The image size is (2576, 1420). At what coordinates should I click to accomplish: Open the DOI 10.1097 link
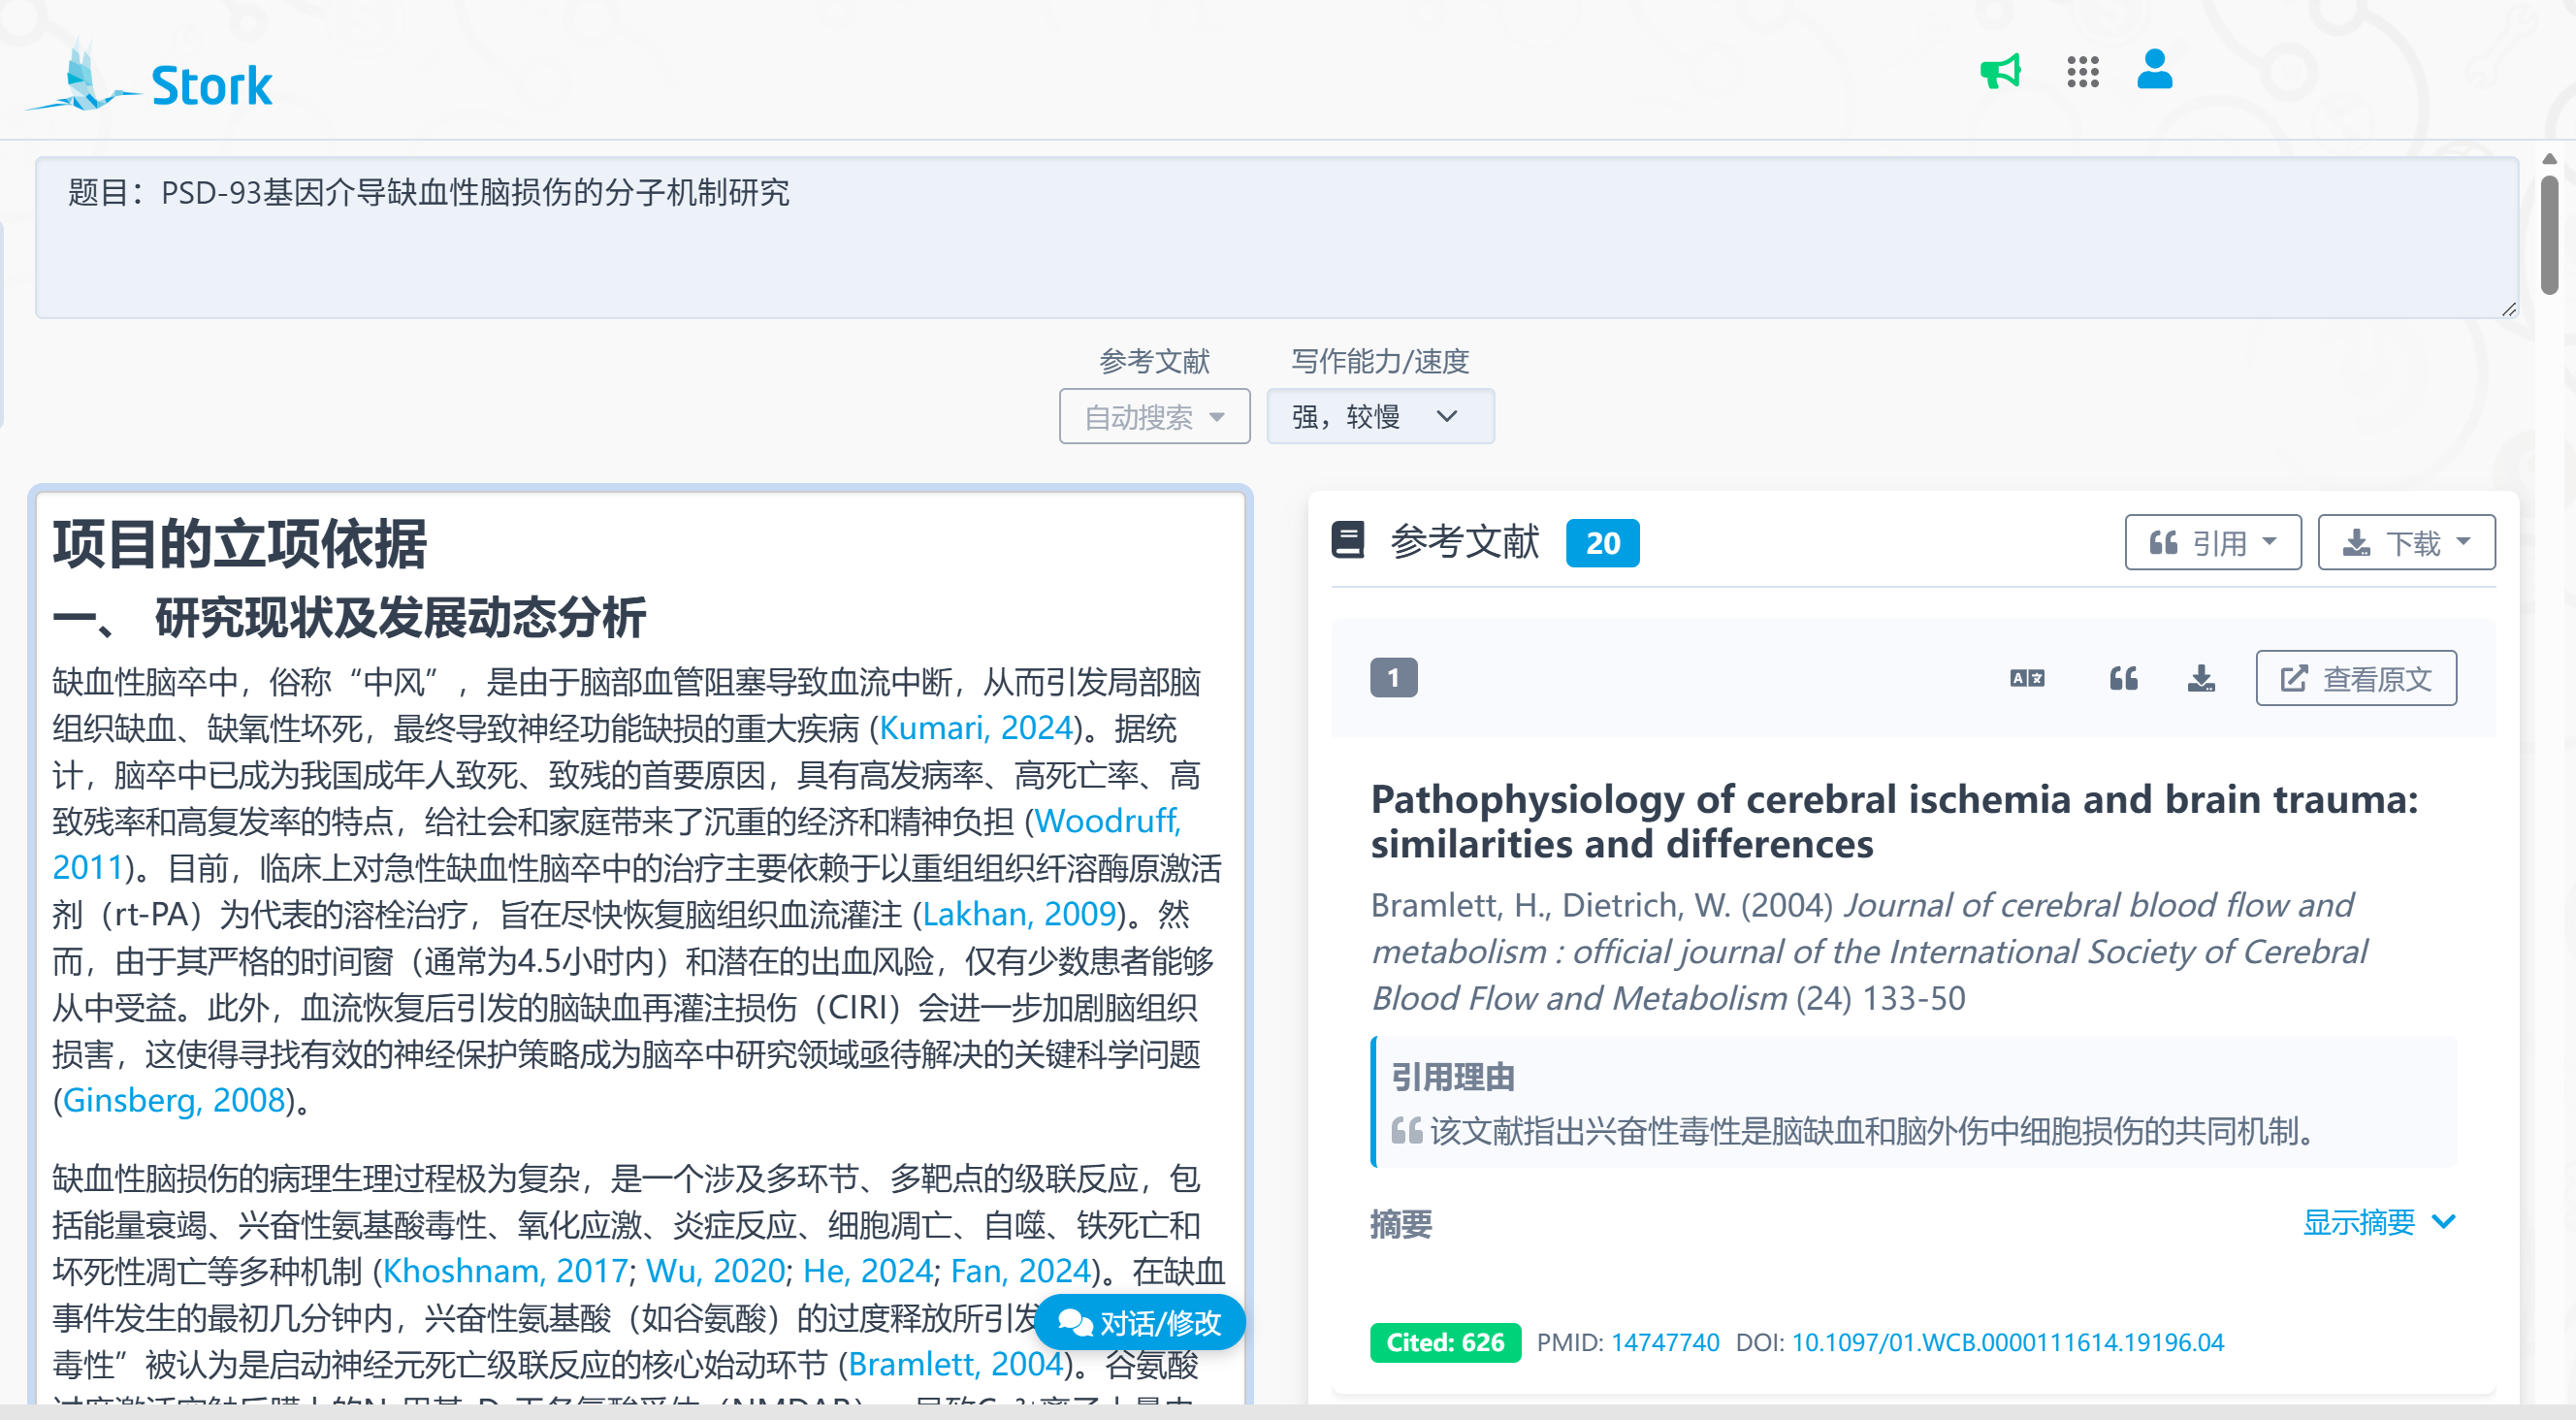(x=2007, y=1342)
